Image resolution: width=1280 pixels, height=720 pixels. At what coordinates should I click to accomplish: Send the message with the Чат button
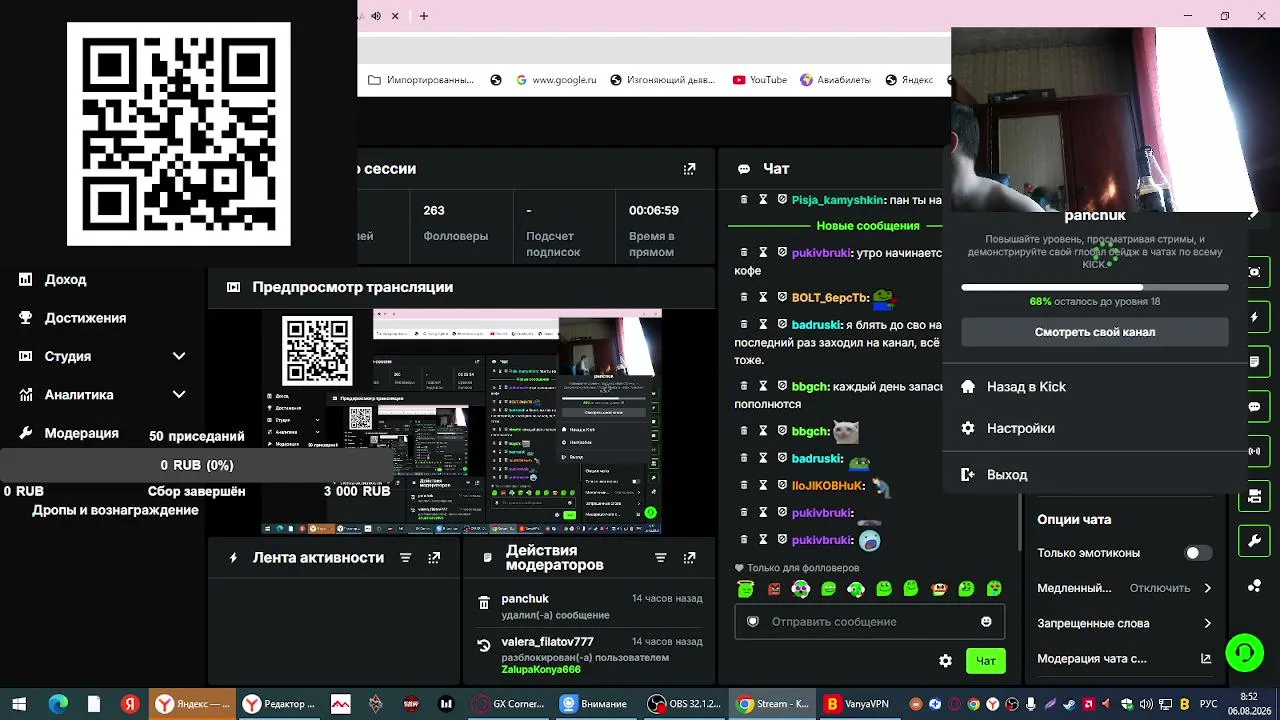986,661
